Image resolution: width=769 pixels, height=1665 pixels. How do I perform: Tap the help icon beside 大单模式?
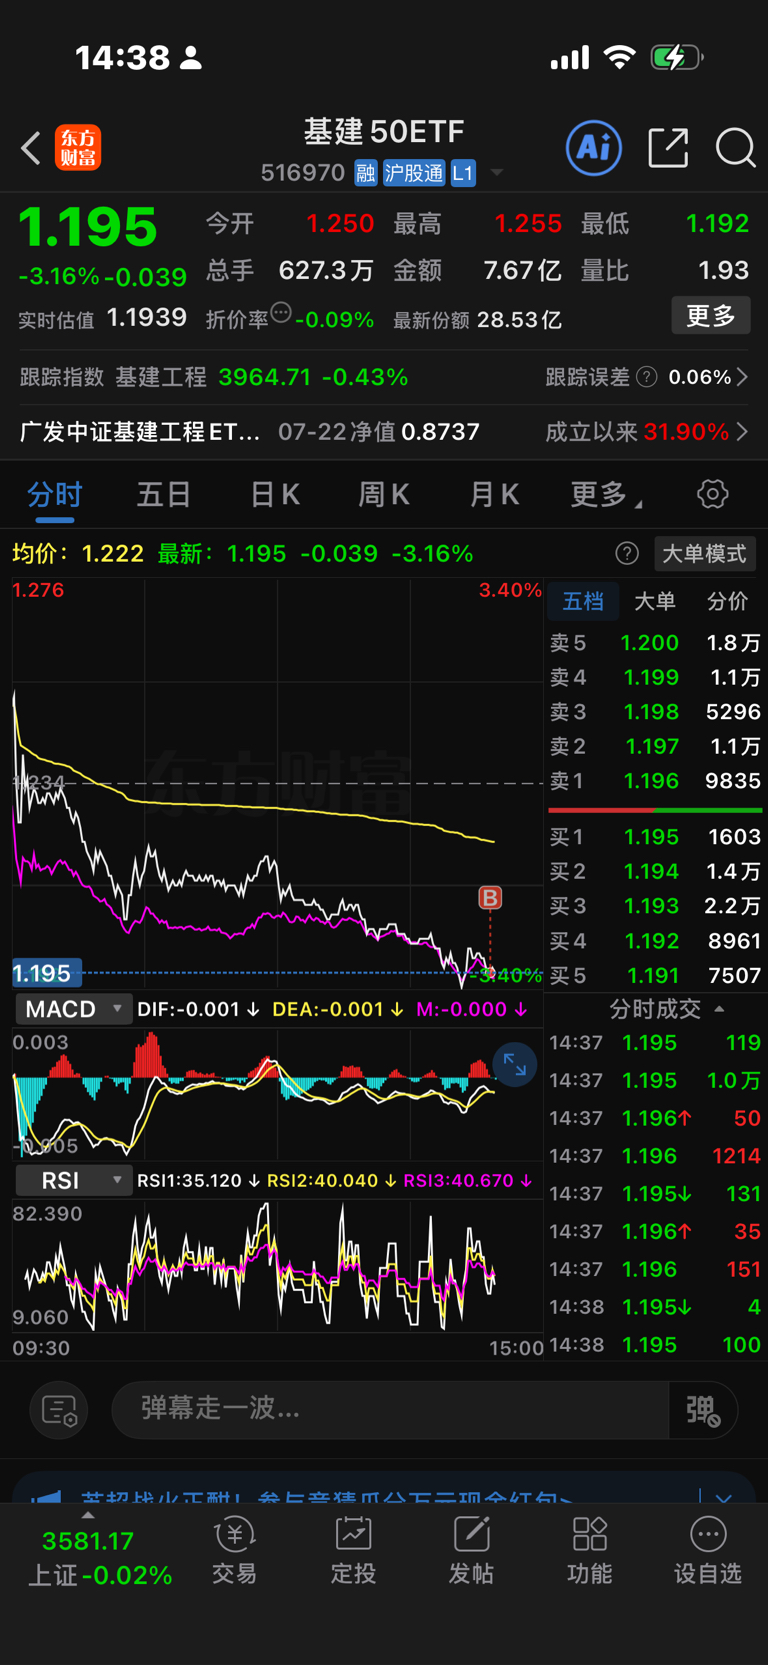[627, 554]
